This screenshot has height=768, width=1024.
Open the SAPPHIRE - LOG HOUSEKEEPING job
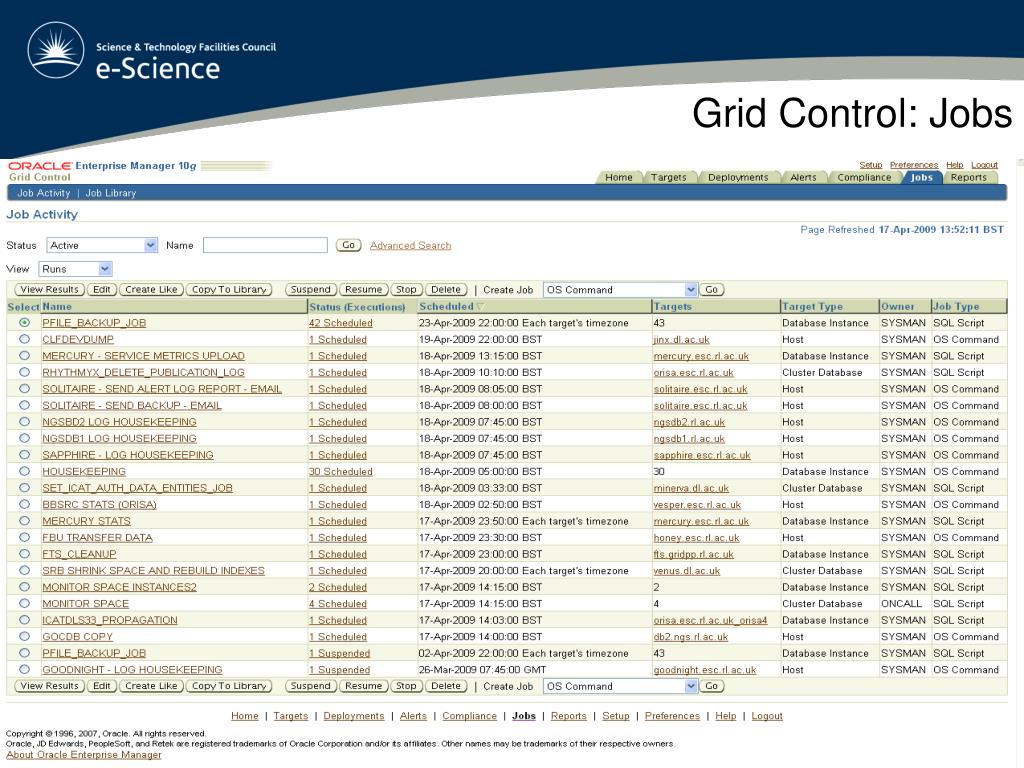pyautogui.click(x=128, y=455)
